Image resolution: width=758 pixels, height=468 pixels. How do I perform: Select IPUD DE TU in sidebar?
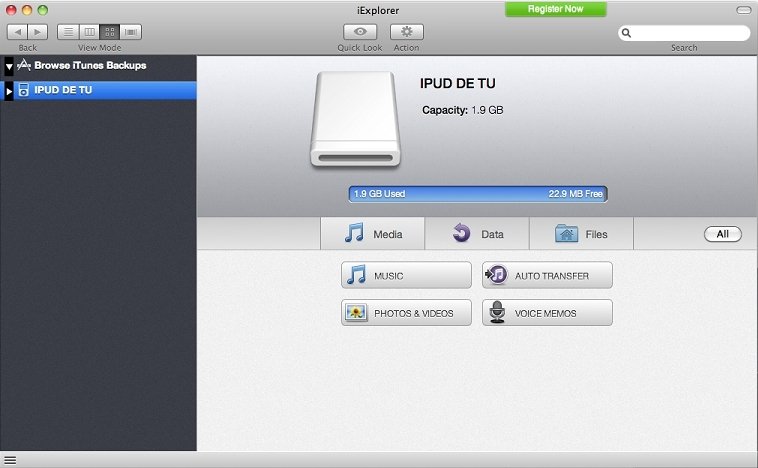point(99,90)
